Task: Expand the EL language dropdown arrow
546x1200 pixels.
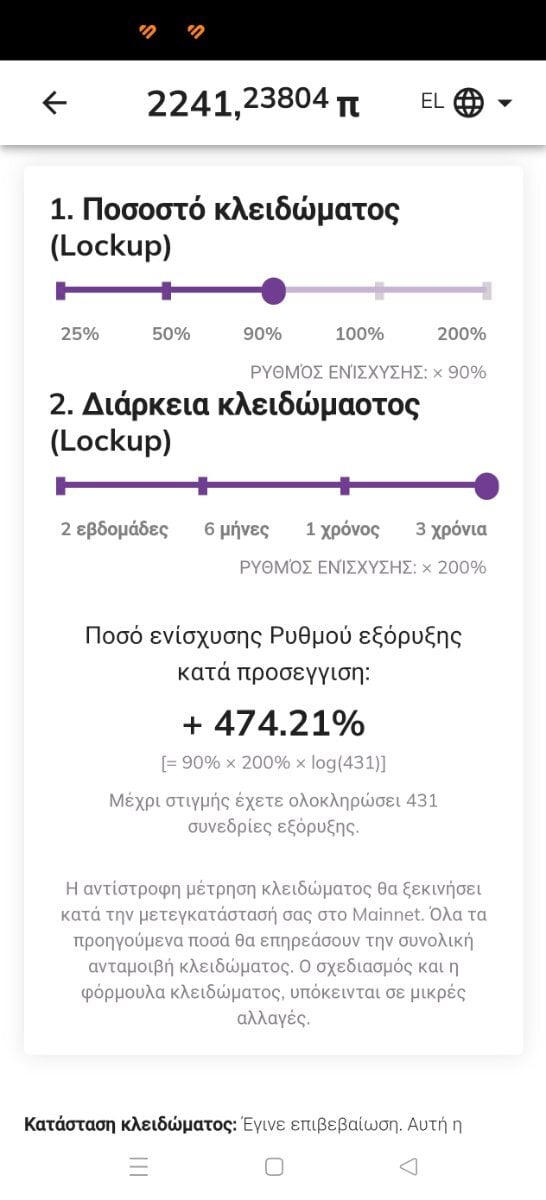Action: coord(504,103)
